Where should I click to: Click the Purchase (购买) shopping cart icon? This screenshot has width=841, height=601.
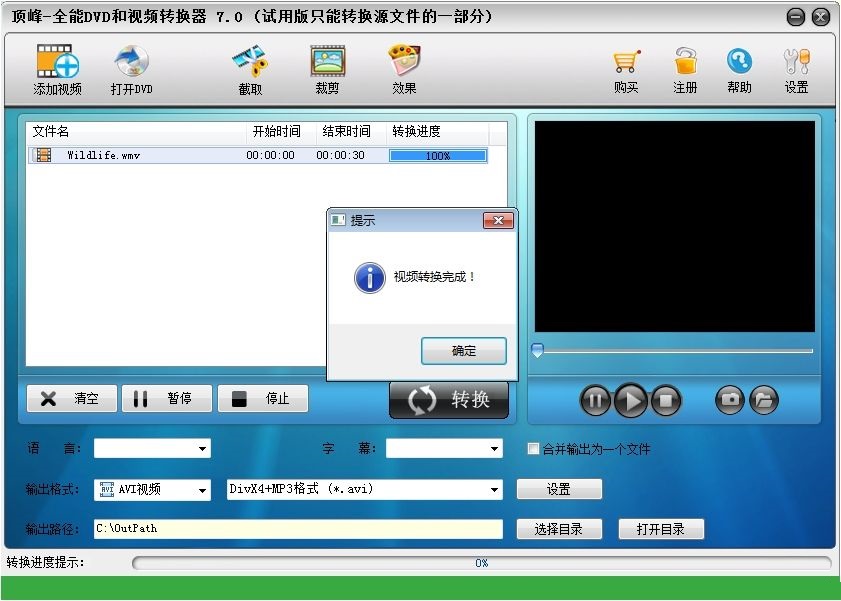[626, 63]
